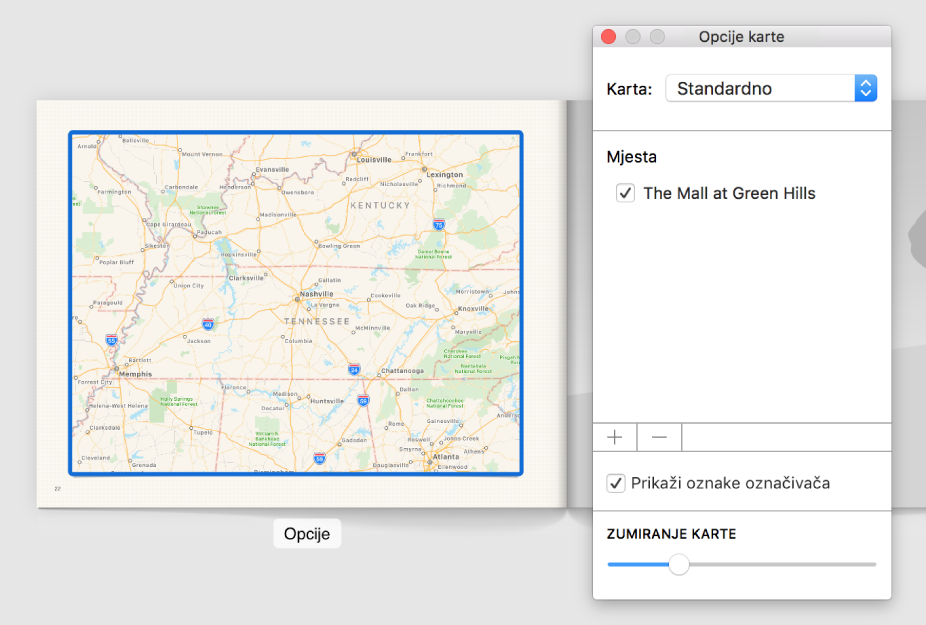Click the Interstate 75 shield in Kentucky
This screenshot has height=625, width=926.
coord(438,225)
